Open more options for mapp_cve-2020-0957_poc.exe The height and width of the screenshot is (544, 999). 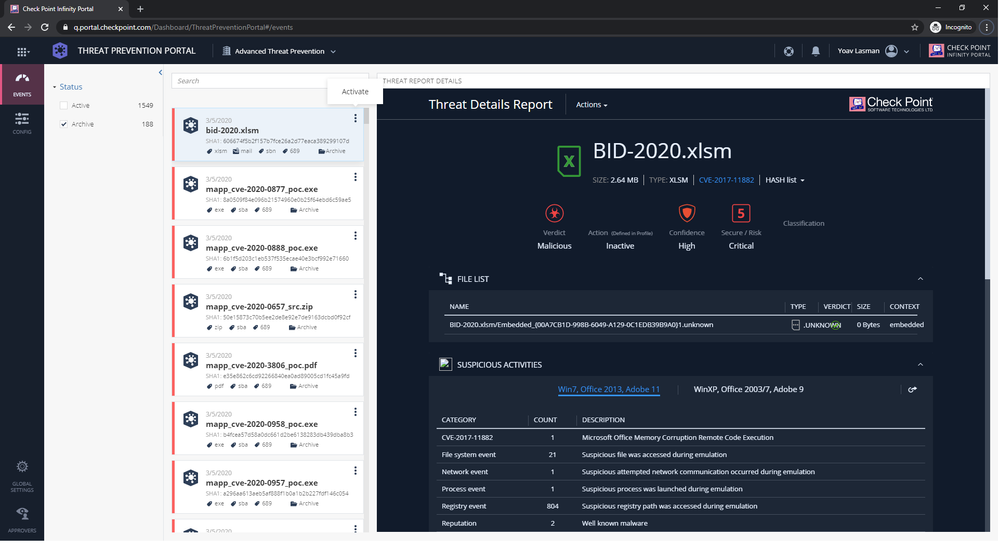[356, 471]
